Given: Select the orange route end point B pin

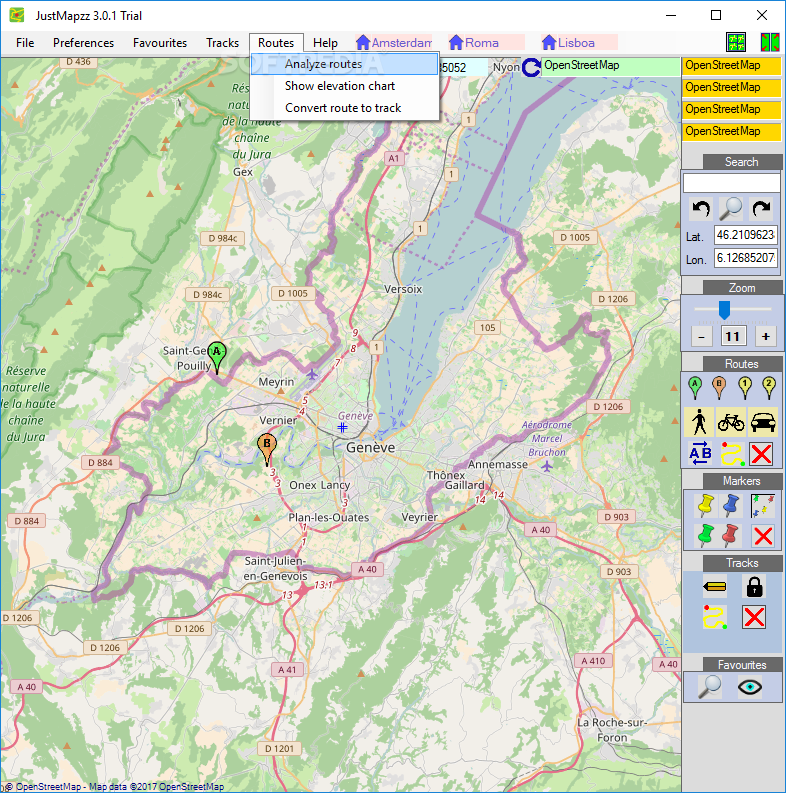Looking at the screenshot, I should point(719,387).
